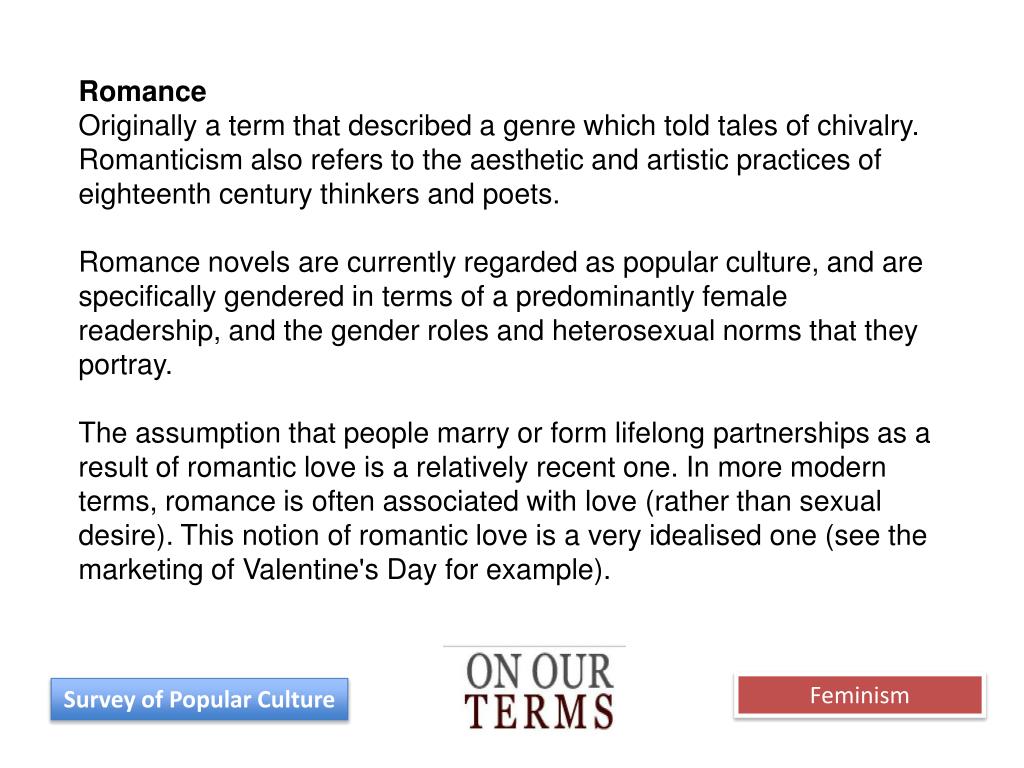The image size is (1024, 768).
Task: Click the word portray
Action: pyautogui.click(x=124, y=365)
